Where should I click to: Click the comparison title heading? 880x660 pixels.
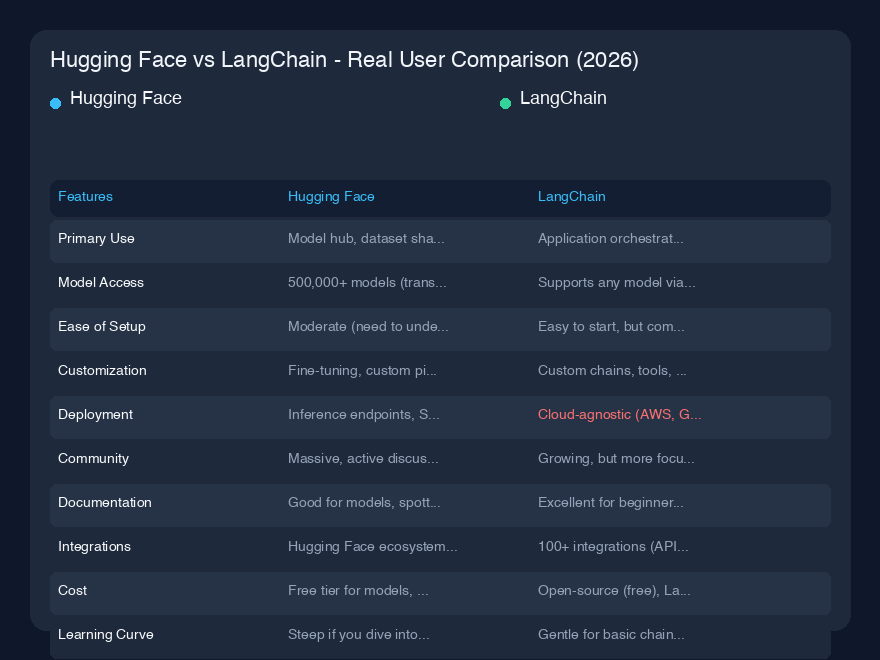click(x=344, y=60)
